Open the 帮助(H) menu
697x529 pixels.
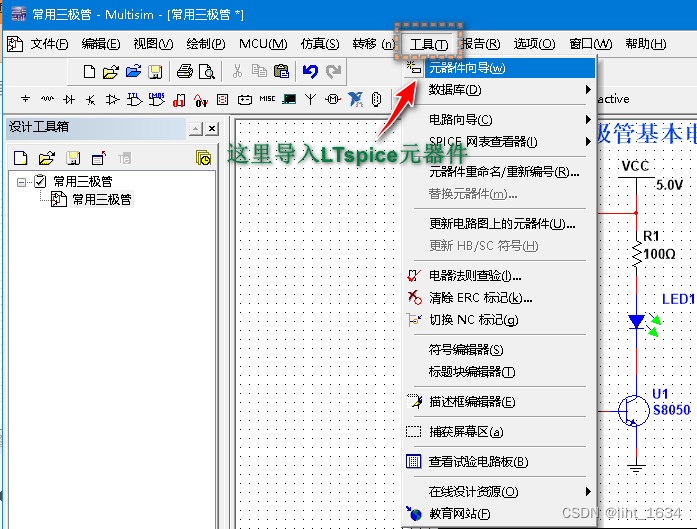646,44
